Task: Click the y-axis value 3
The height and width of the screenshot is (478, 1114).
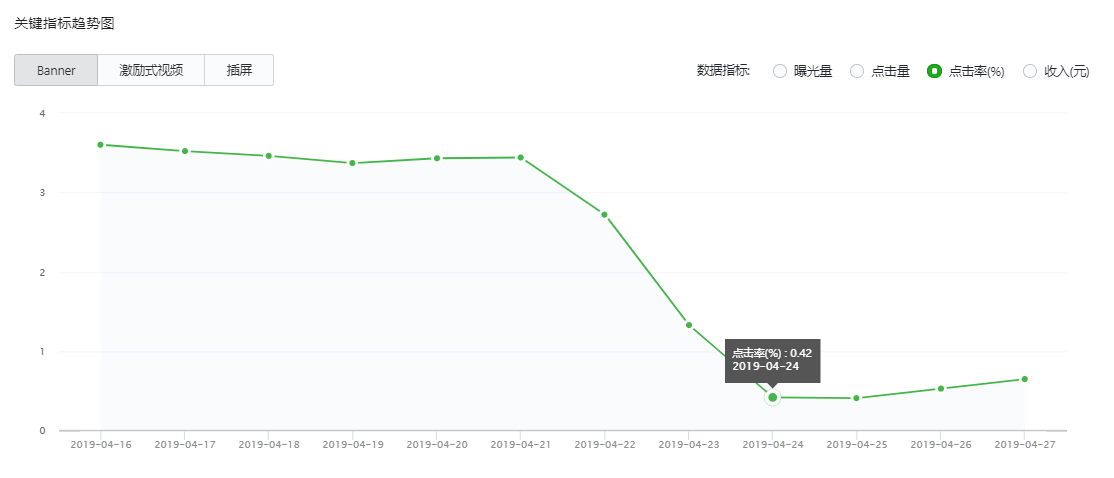Action: click(x=43, y=192)
